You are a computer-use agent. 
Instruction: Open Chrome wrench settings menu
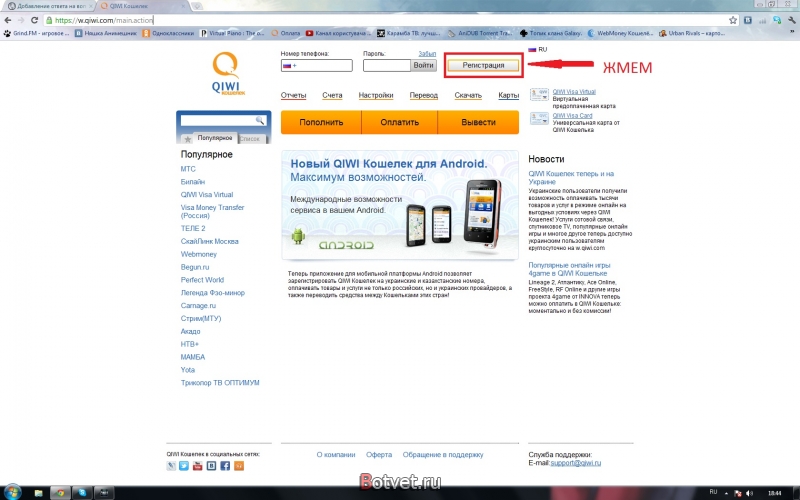792,20
